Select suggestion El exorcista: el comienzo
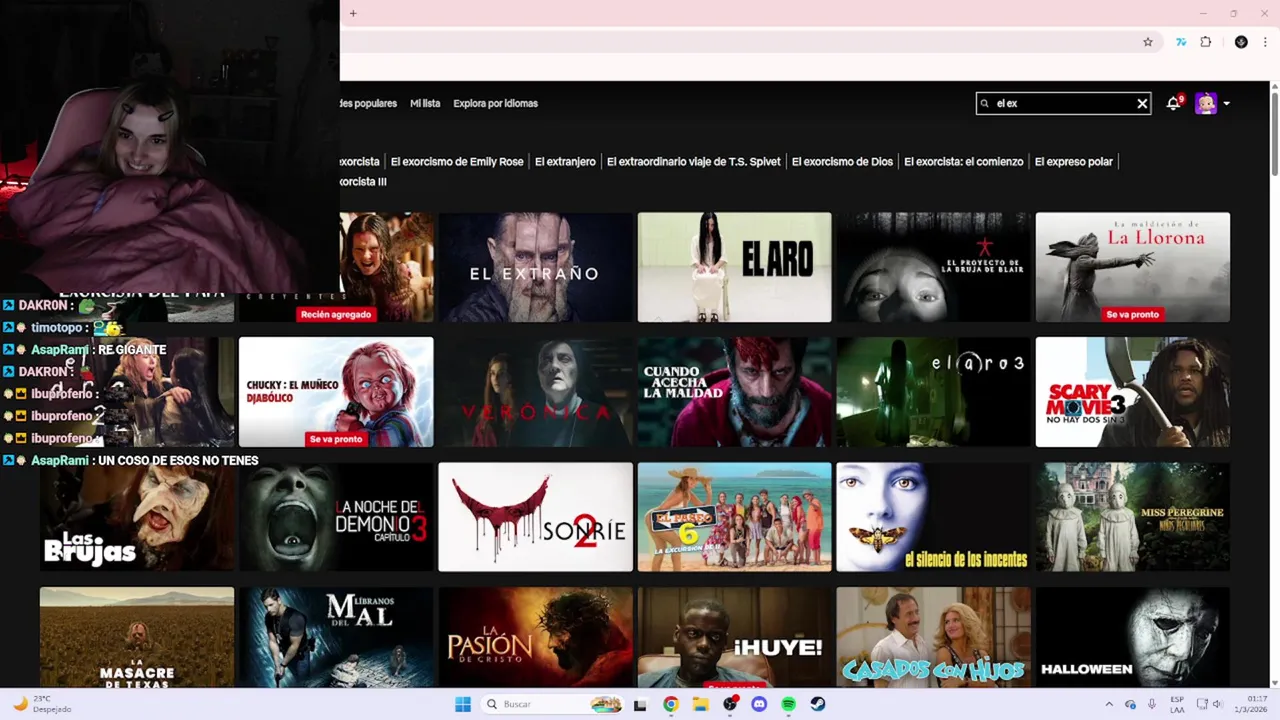Viewport: 1280px width, 720px height. 964,161
